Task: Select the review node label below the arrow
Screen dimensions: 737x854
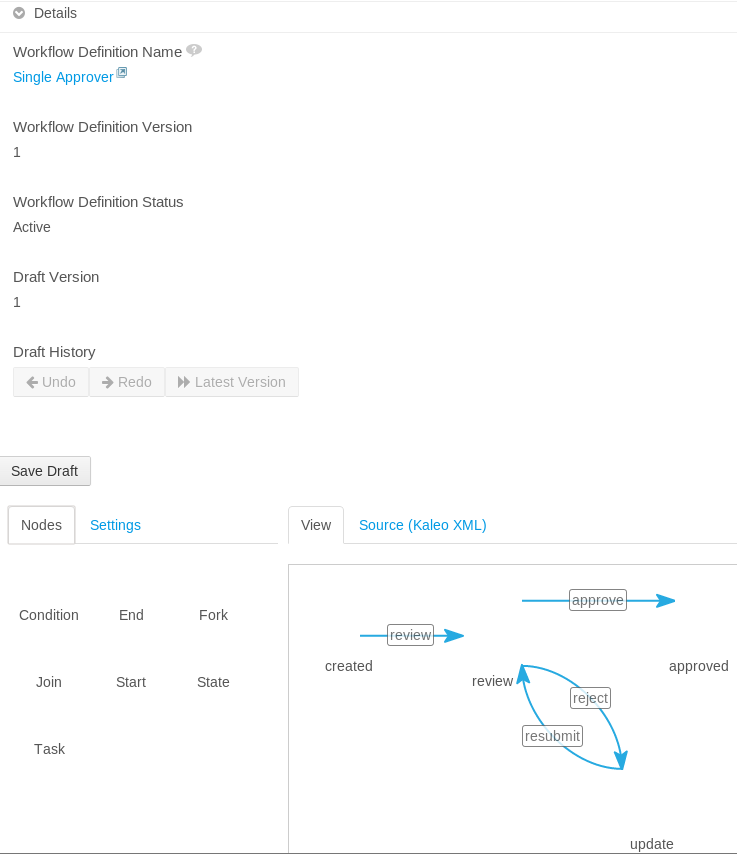Action: pyautogui.click(x=492, y=681)
